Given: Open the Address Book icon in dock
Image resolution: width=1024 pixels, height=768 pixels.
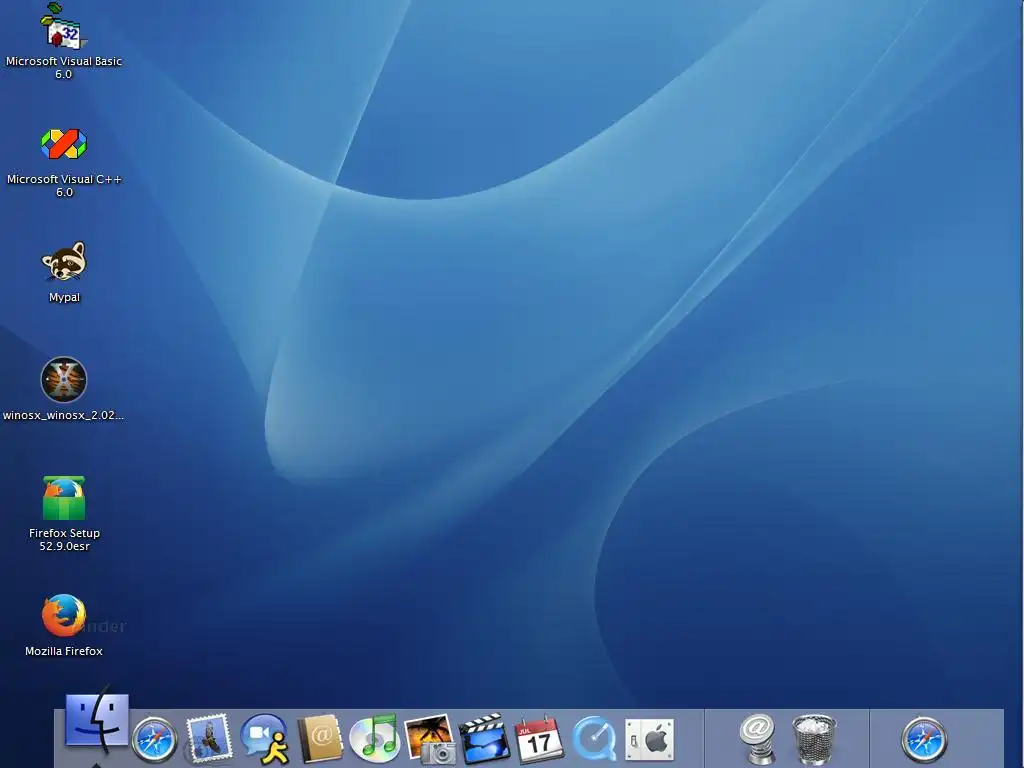Looking at the screenshot, I should (320, 739).
